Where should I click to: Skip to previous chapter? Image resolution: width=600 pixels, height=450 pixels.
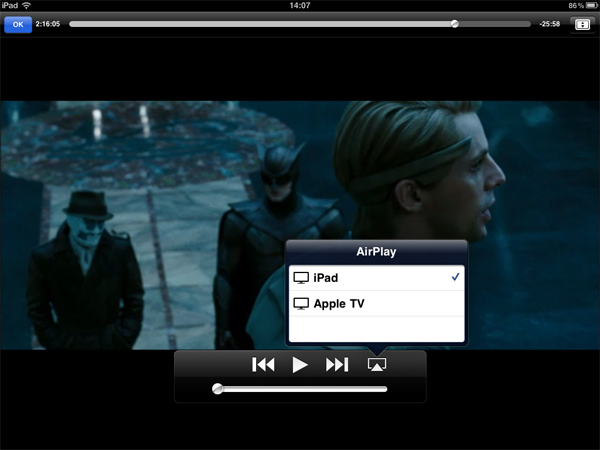point(263,364)
